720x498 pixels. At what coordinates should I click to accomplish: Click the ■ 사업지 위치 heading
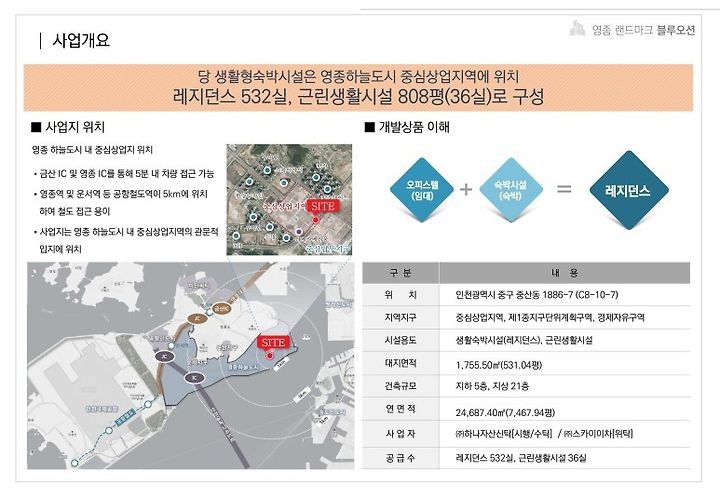click(x=68, y=127)
